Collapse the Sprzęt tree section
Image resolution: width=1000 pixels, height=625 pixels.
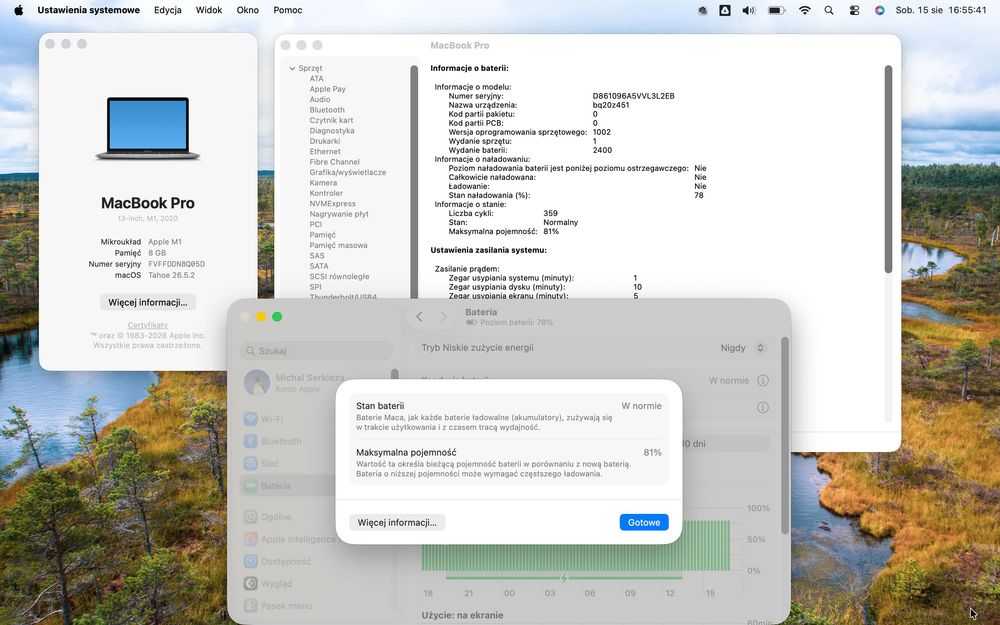292,68
